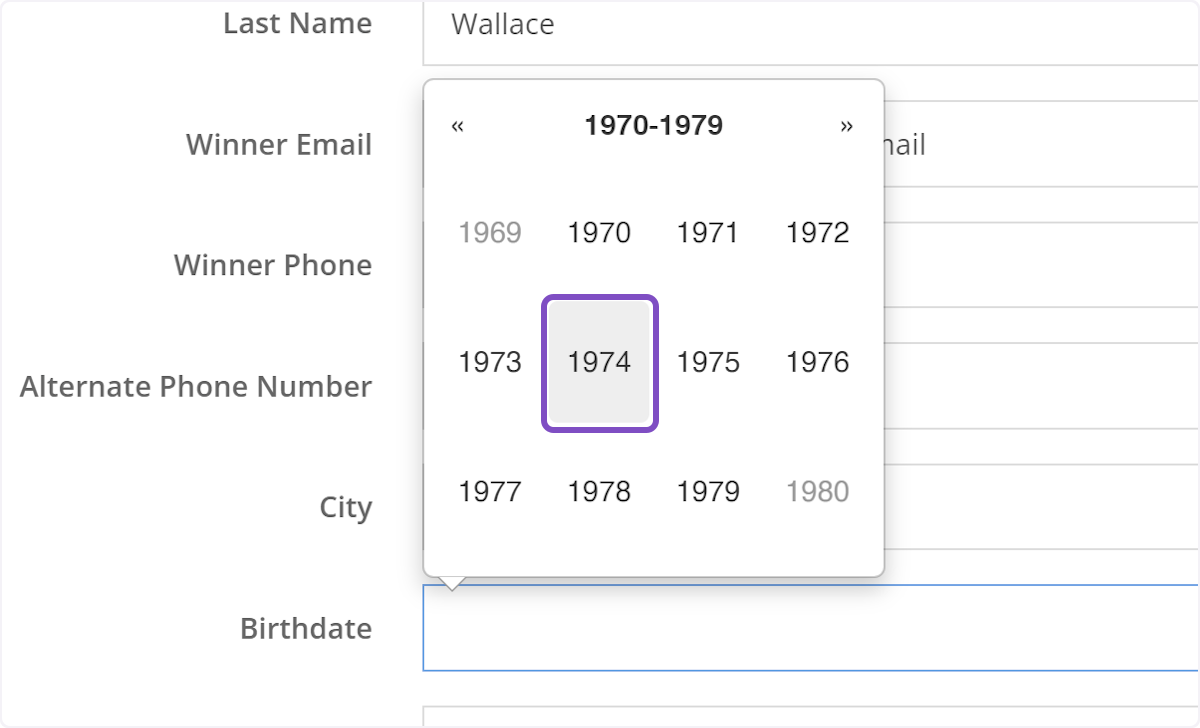The width and height of the screenshot is (1200, 728).
Task: Select year 1970 in the picker
Action: 599,232
